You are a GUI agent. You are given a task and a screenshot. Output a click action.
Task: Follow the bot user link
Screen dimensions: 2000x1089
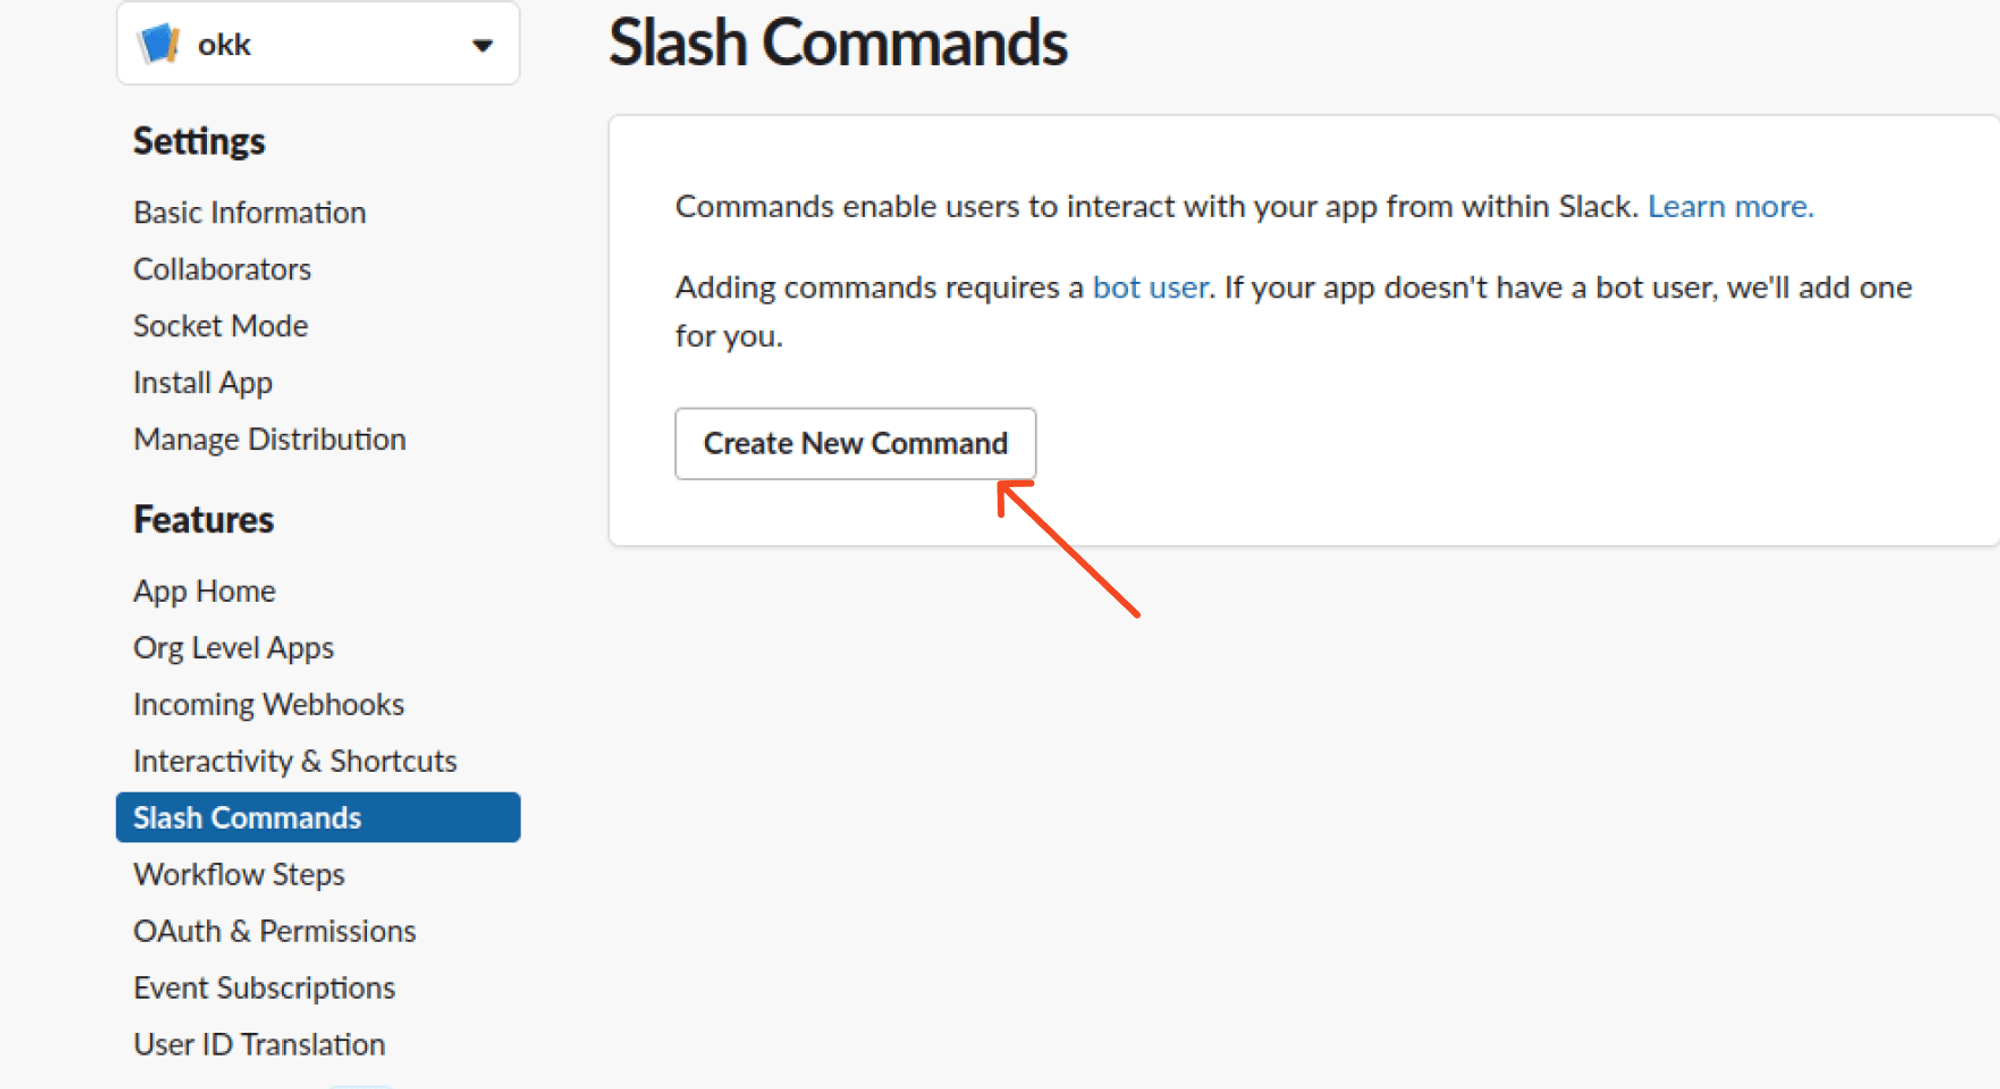point(1147,287)
